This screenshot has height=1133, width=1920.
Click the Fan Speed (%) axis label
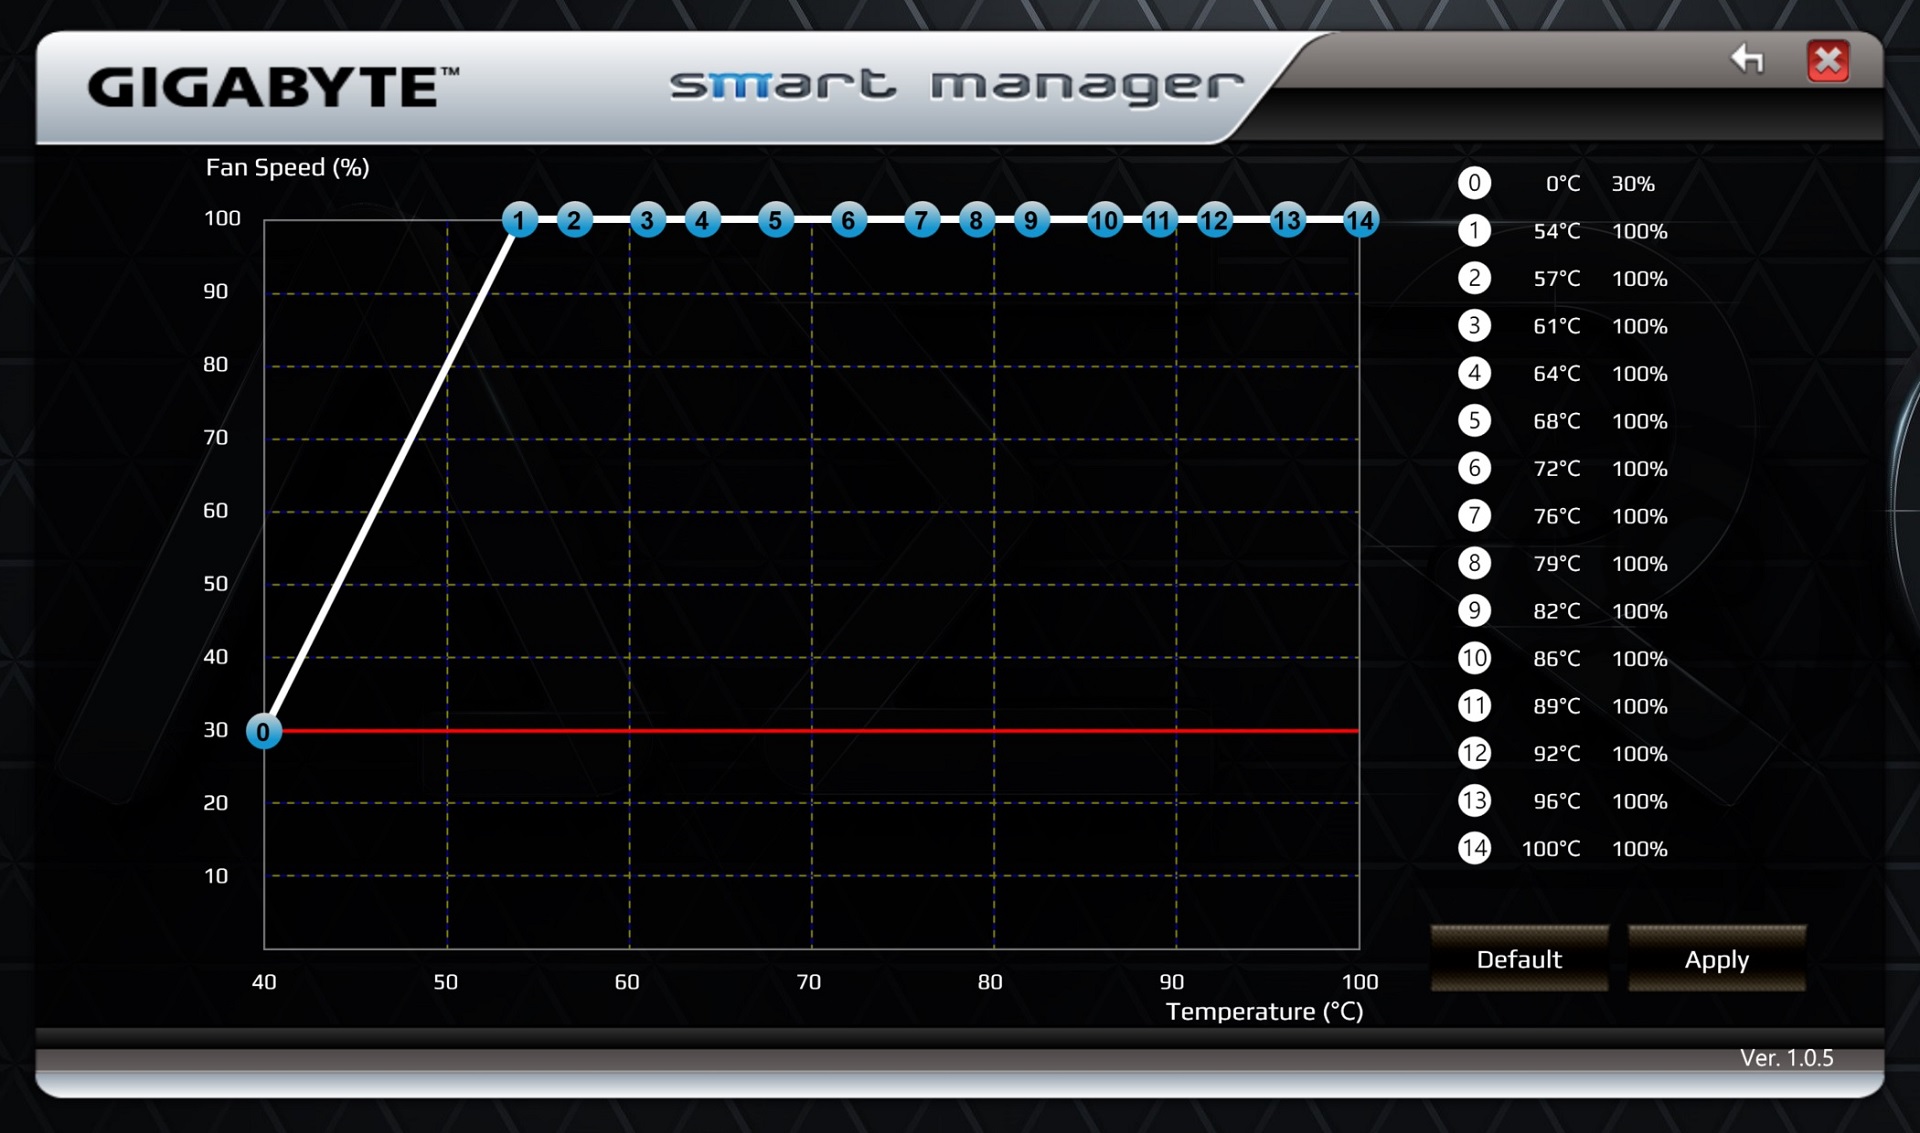point(287,167)
